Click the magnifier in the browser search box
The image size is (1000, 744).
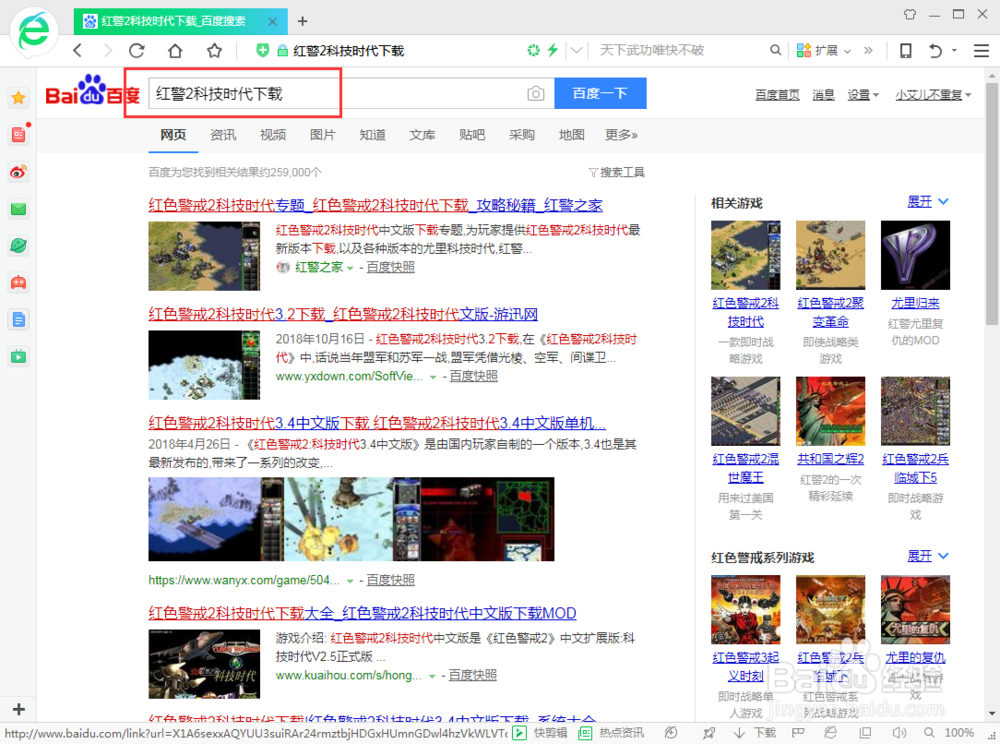coord(775,50)
